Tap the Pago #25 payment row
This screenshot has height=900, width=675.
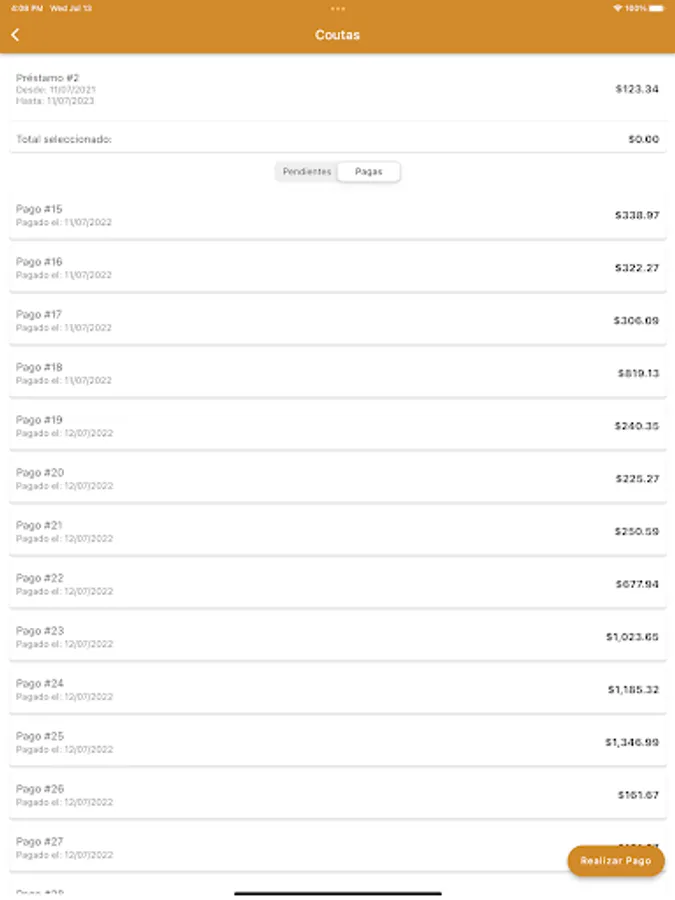[337, 742]
